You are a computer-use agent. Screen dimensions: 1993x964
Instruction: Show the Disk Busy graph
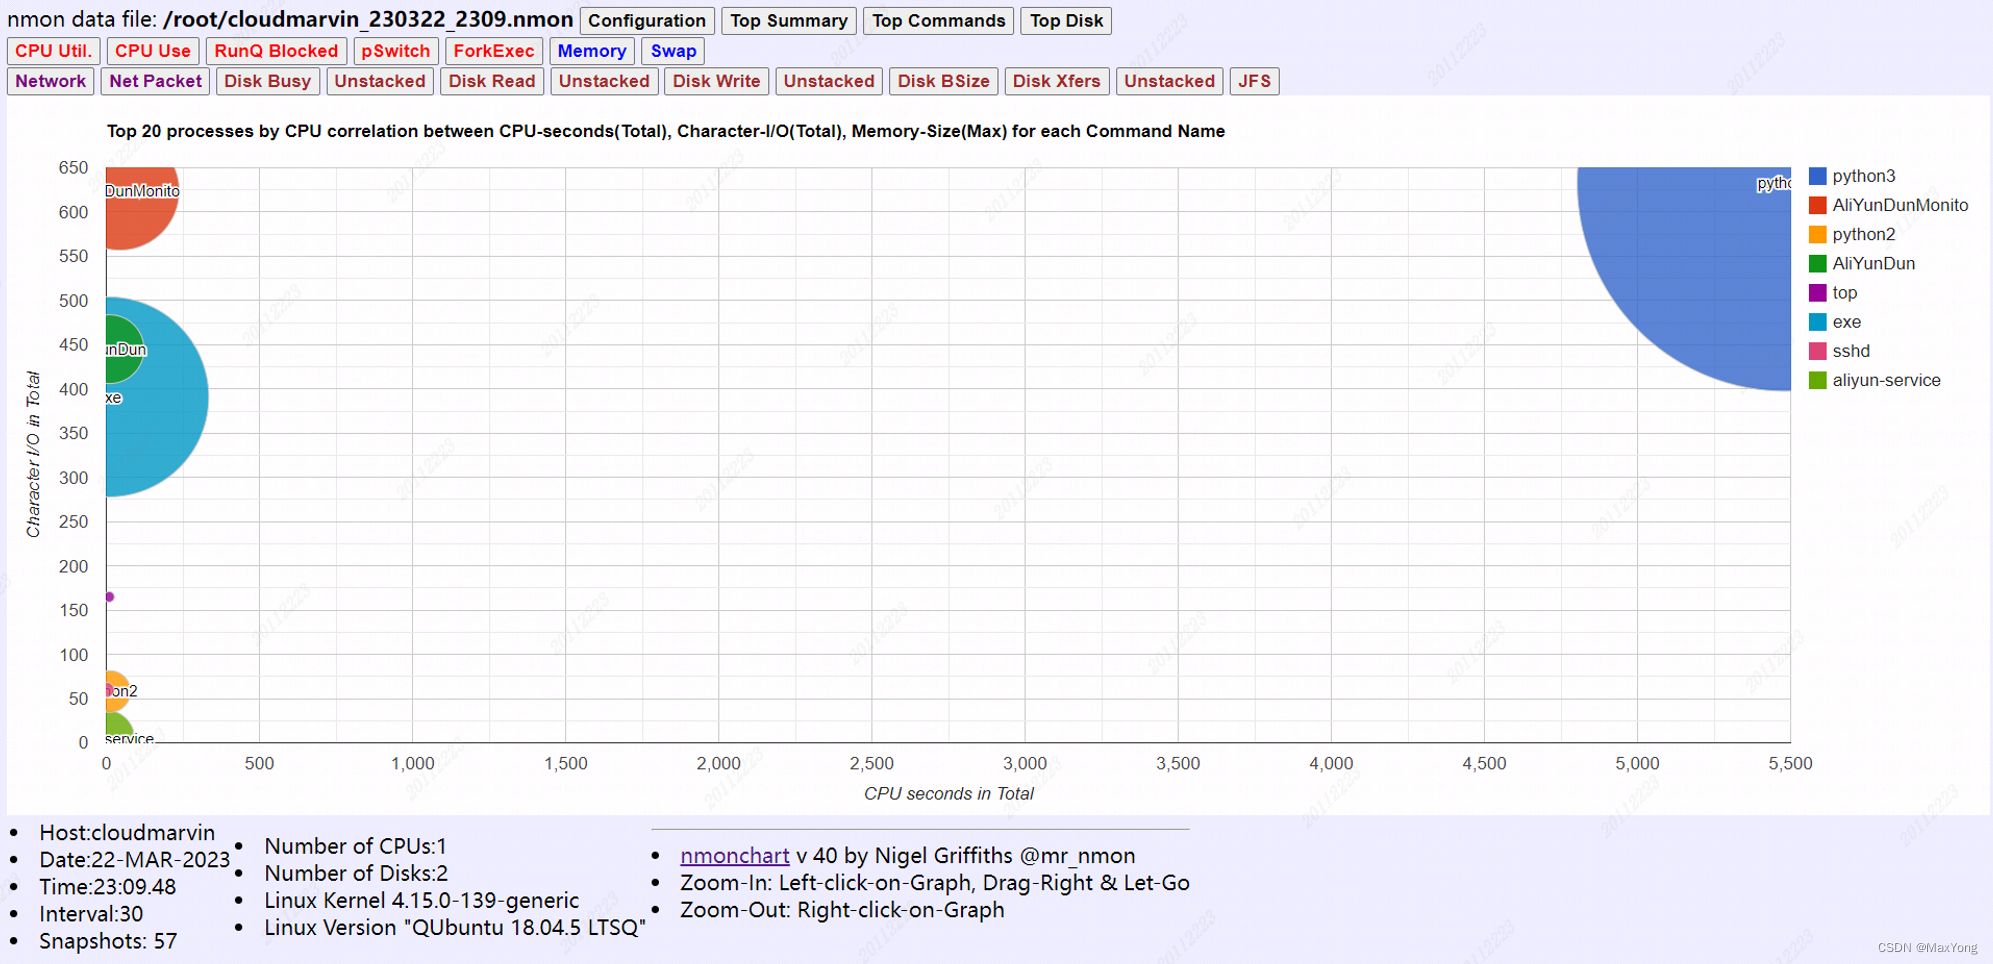(267, 81)
